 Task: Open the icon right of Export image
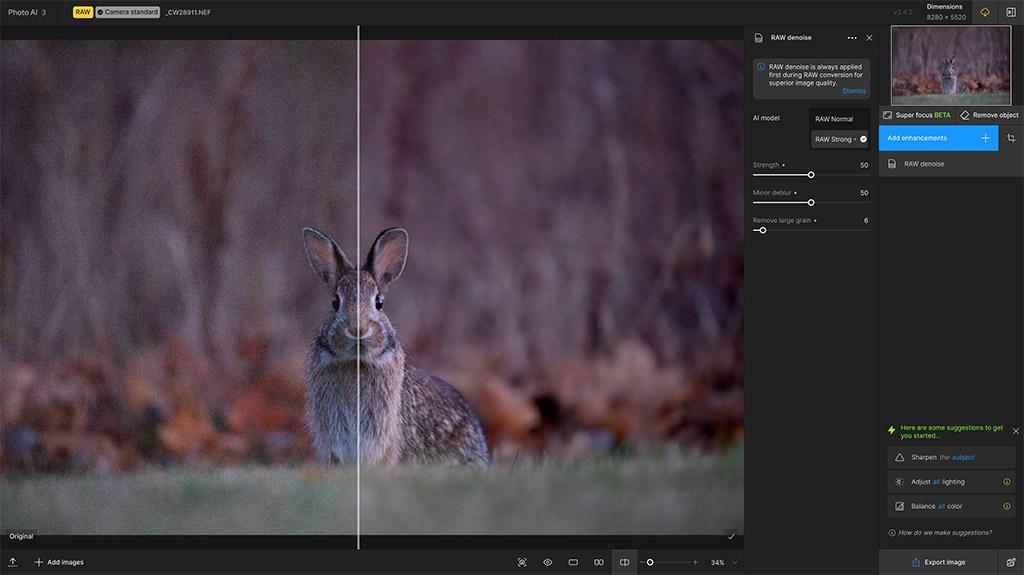[1011, 562]
